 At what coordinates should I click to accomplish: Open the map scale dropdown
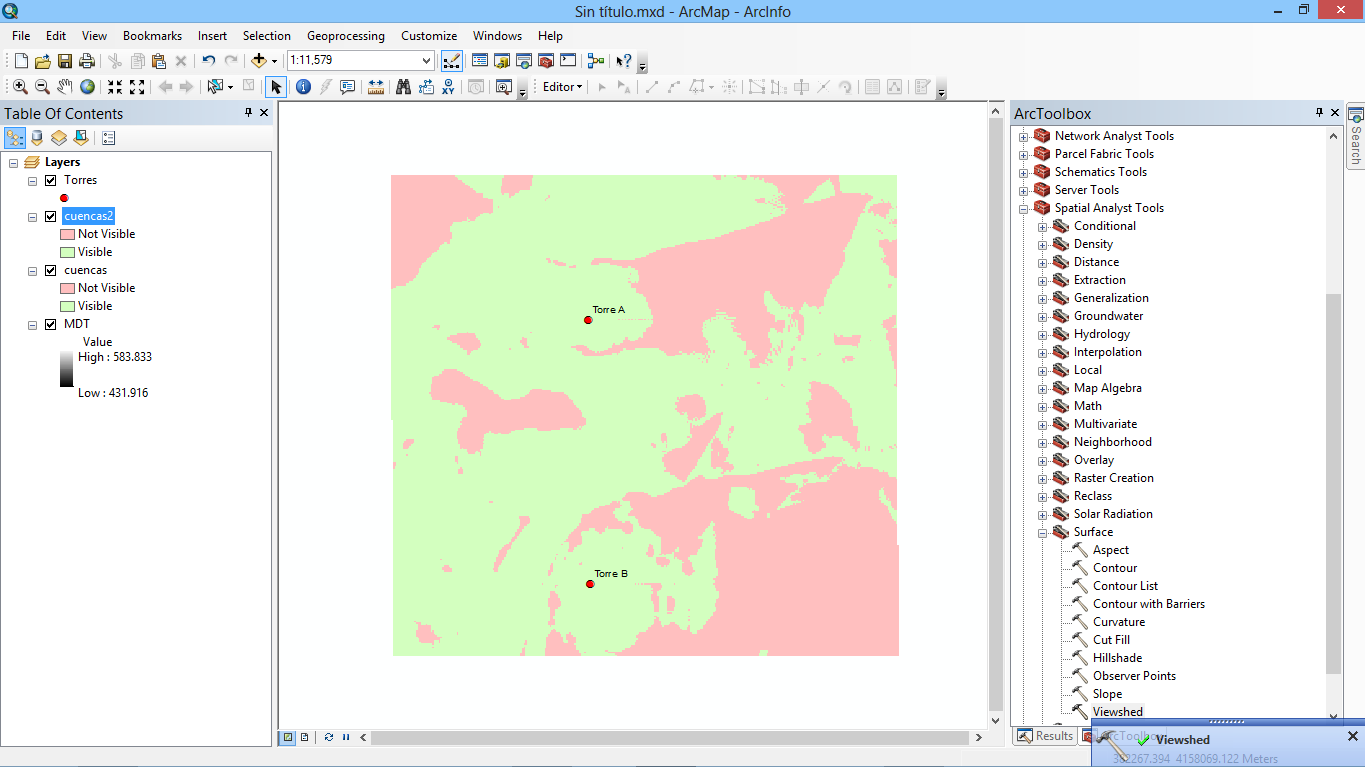point(427,61)
